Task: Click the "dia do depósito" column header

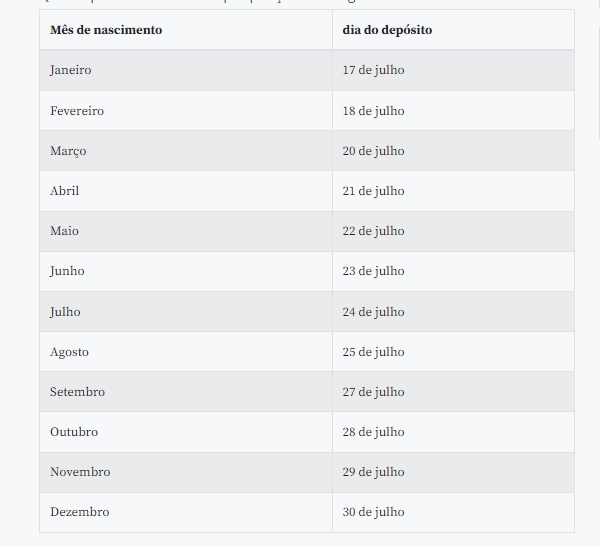Action: [x=387, y=30]
